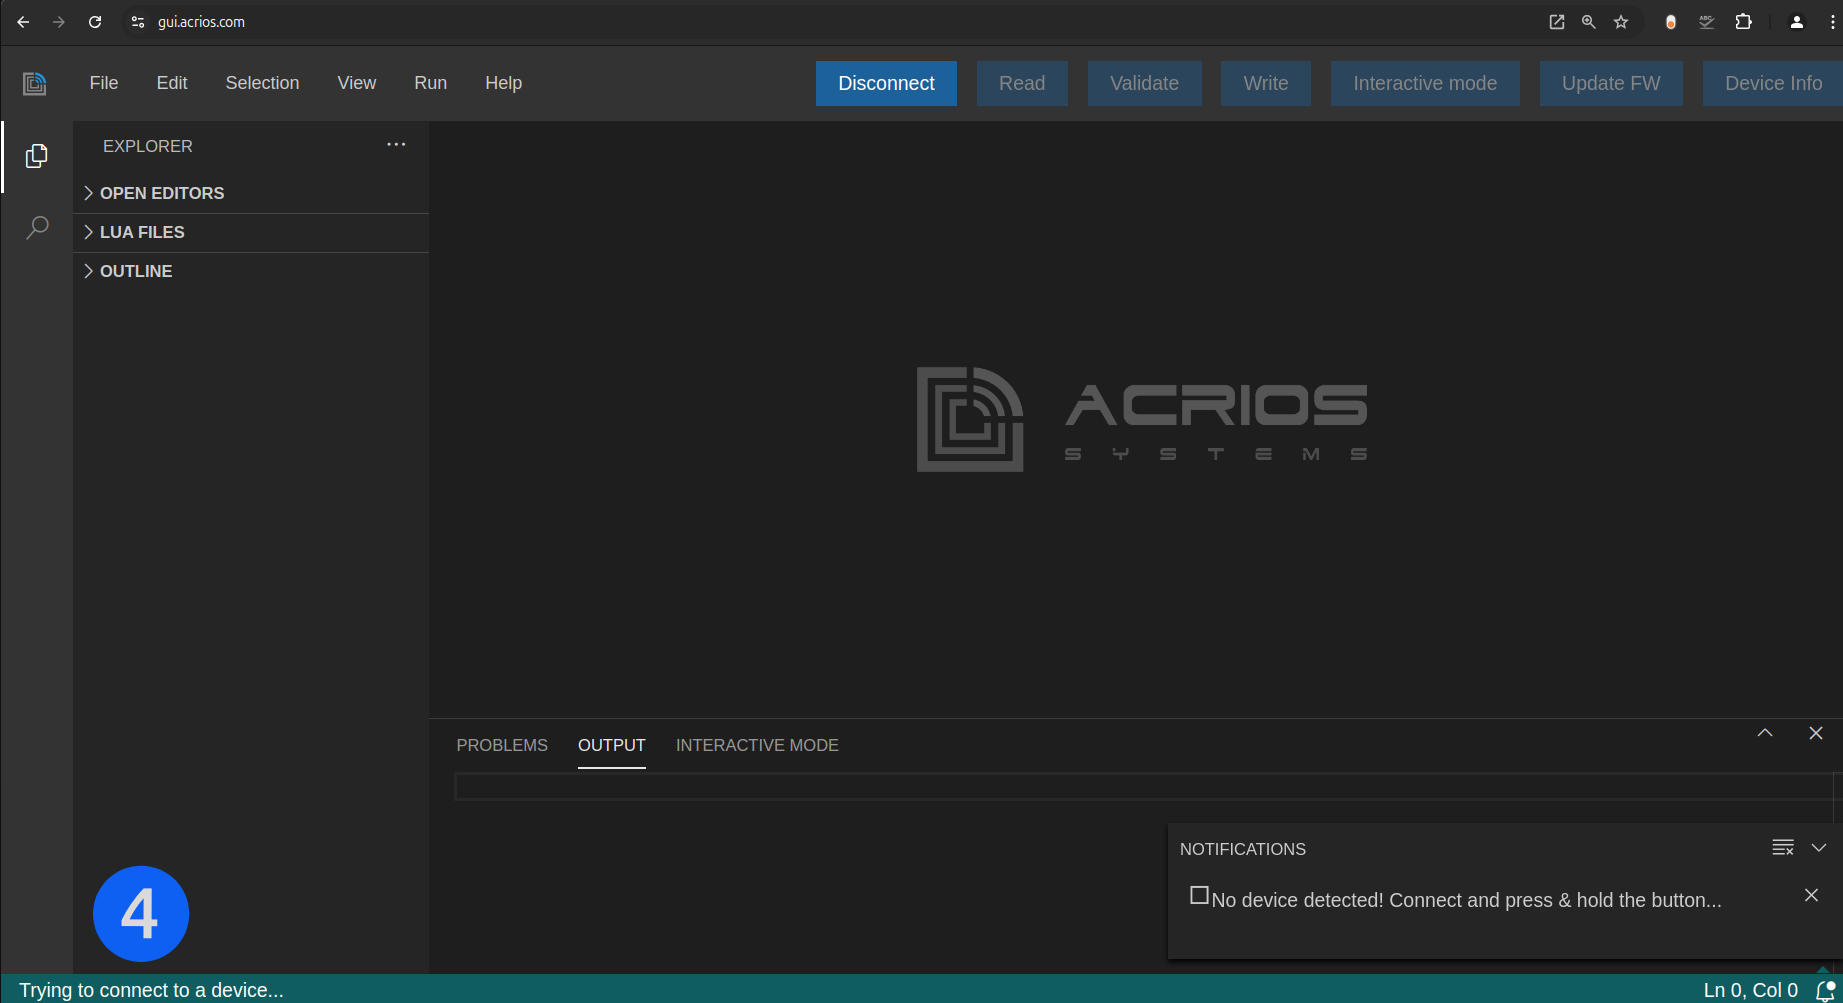Bookmark this page with star icon
This screenshot has width=1843, height=1003.
pyautogui.click(x=1621, y=22)
